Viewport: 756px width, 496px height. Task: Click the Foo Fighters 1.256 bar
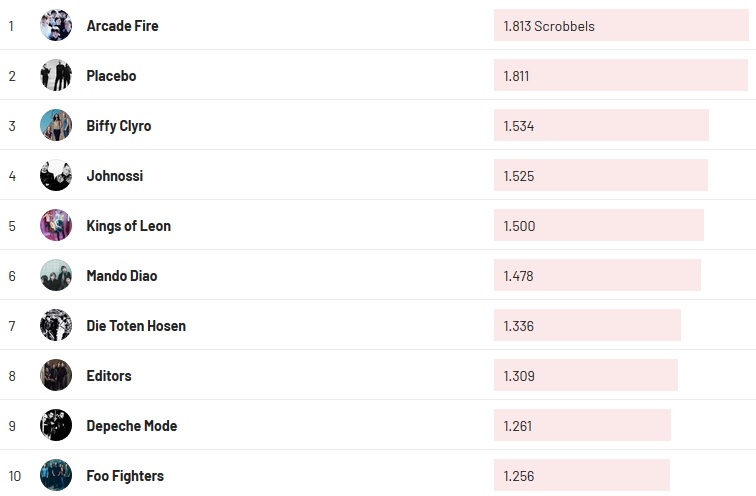point(581,476)
